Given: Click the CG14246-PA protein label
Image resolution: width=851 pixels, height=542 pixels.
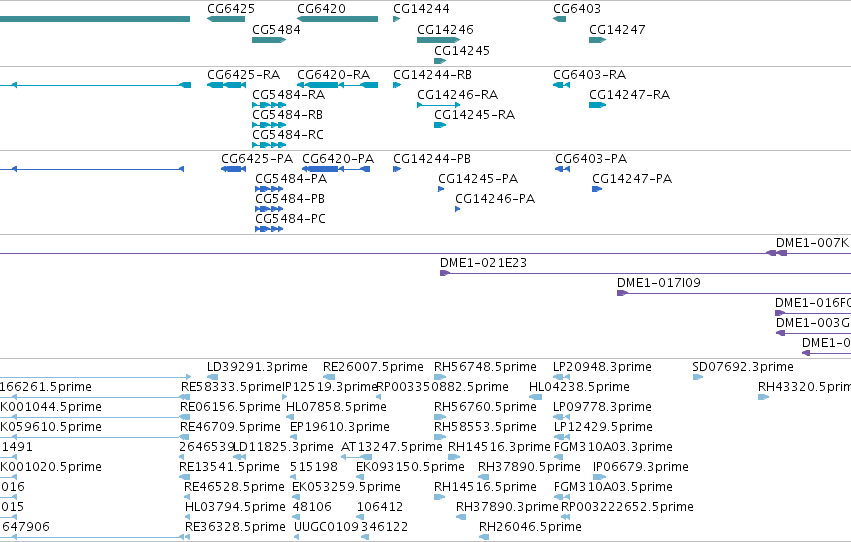Looking at the screenshot, I should tap(495, 199).
